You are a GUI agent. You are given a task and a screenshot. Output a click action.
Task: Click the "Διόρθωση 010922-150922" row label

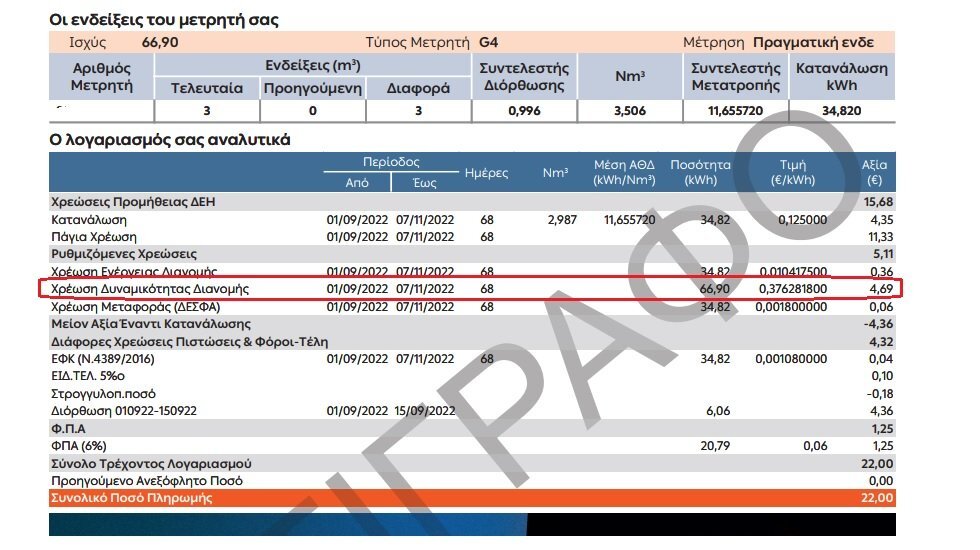click(124, 411)
